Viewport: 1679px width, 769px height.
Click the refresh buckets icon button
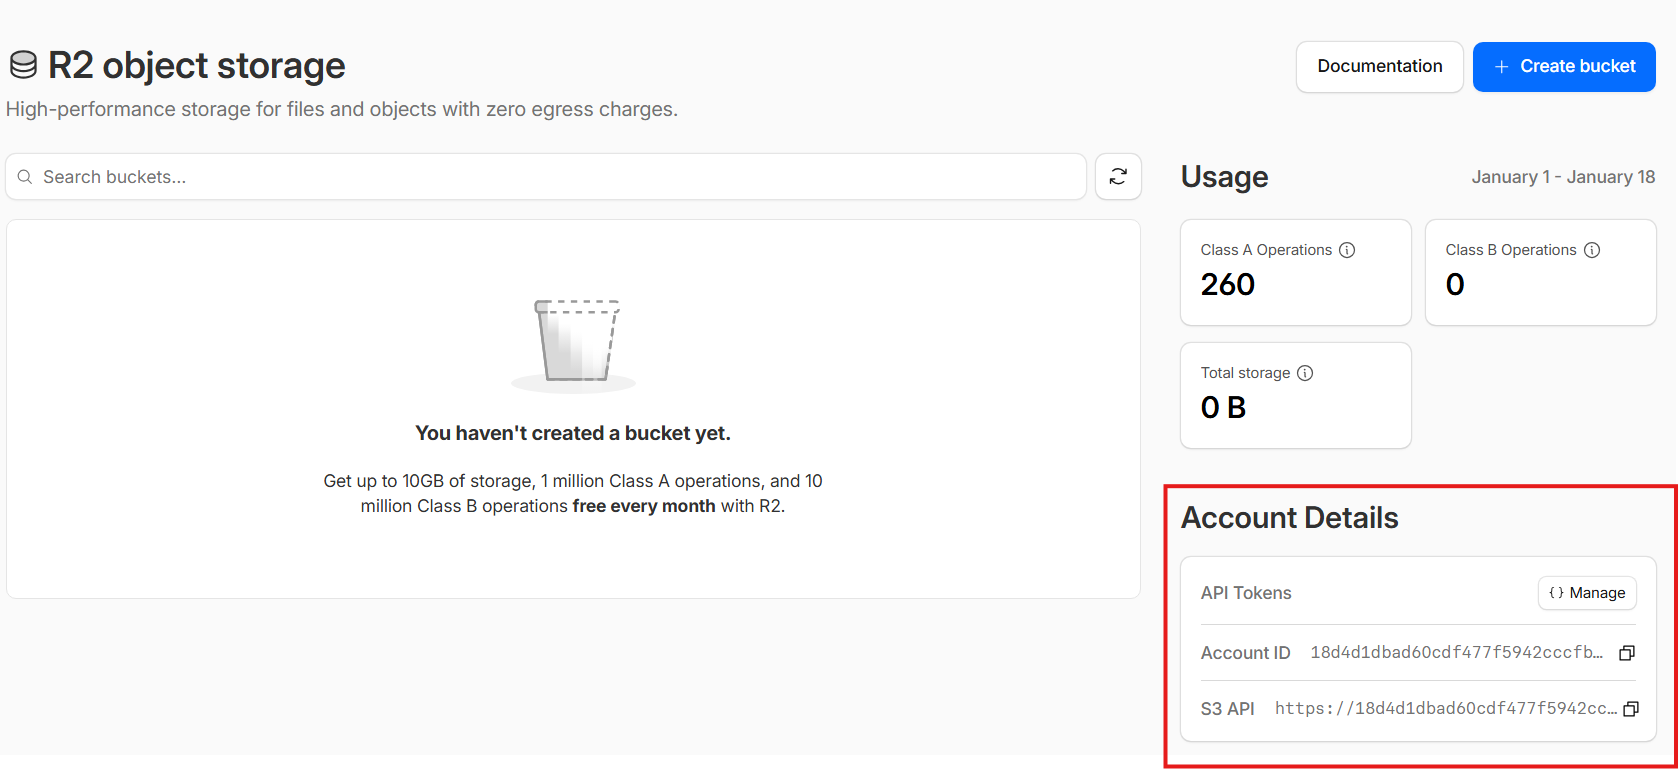(x=1118, y=177)
